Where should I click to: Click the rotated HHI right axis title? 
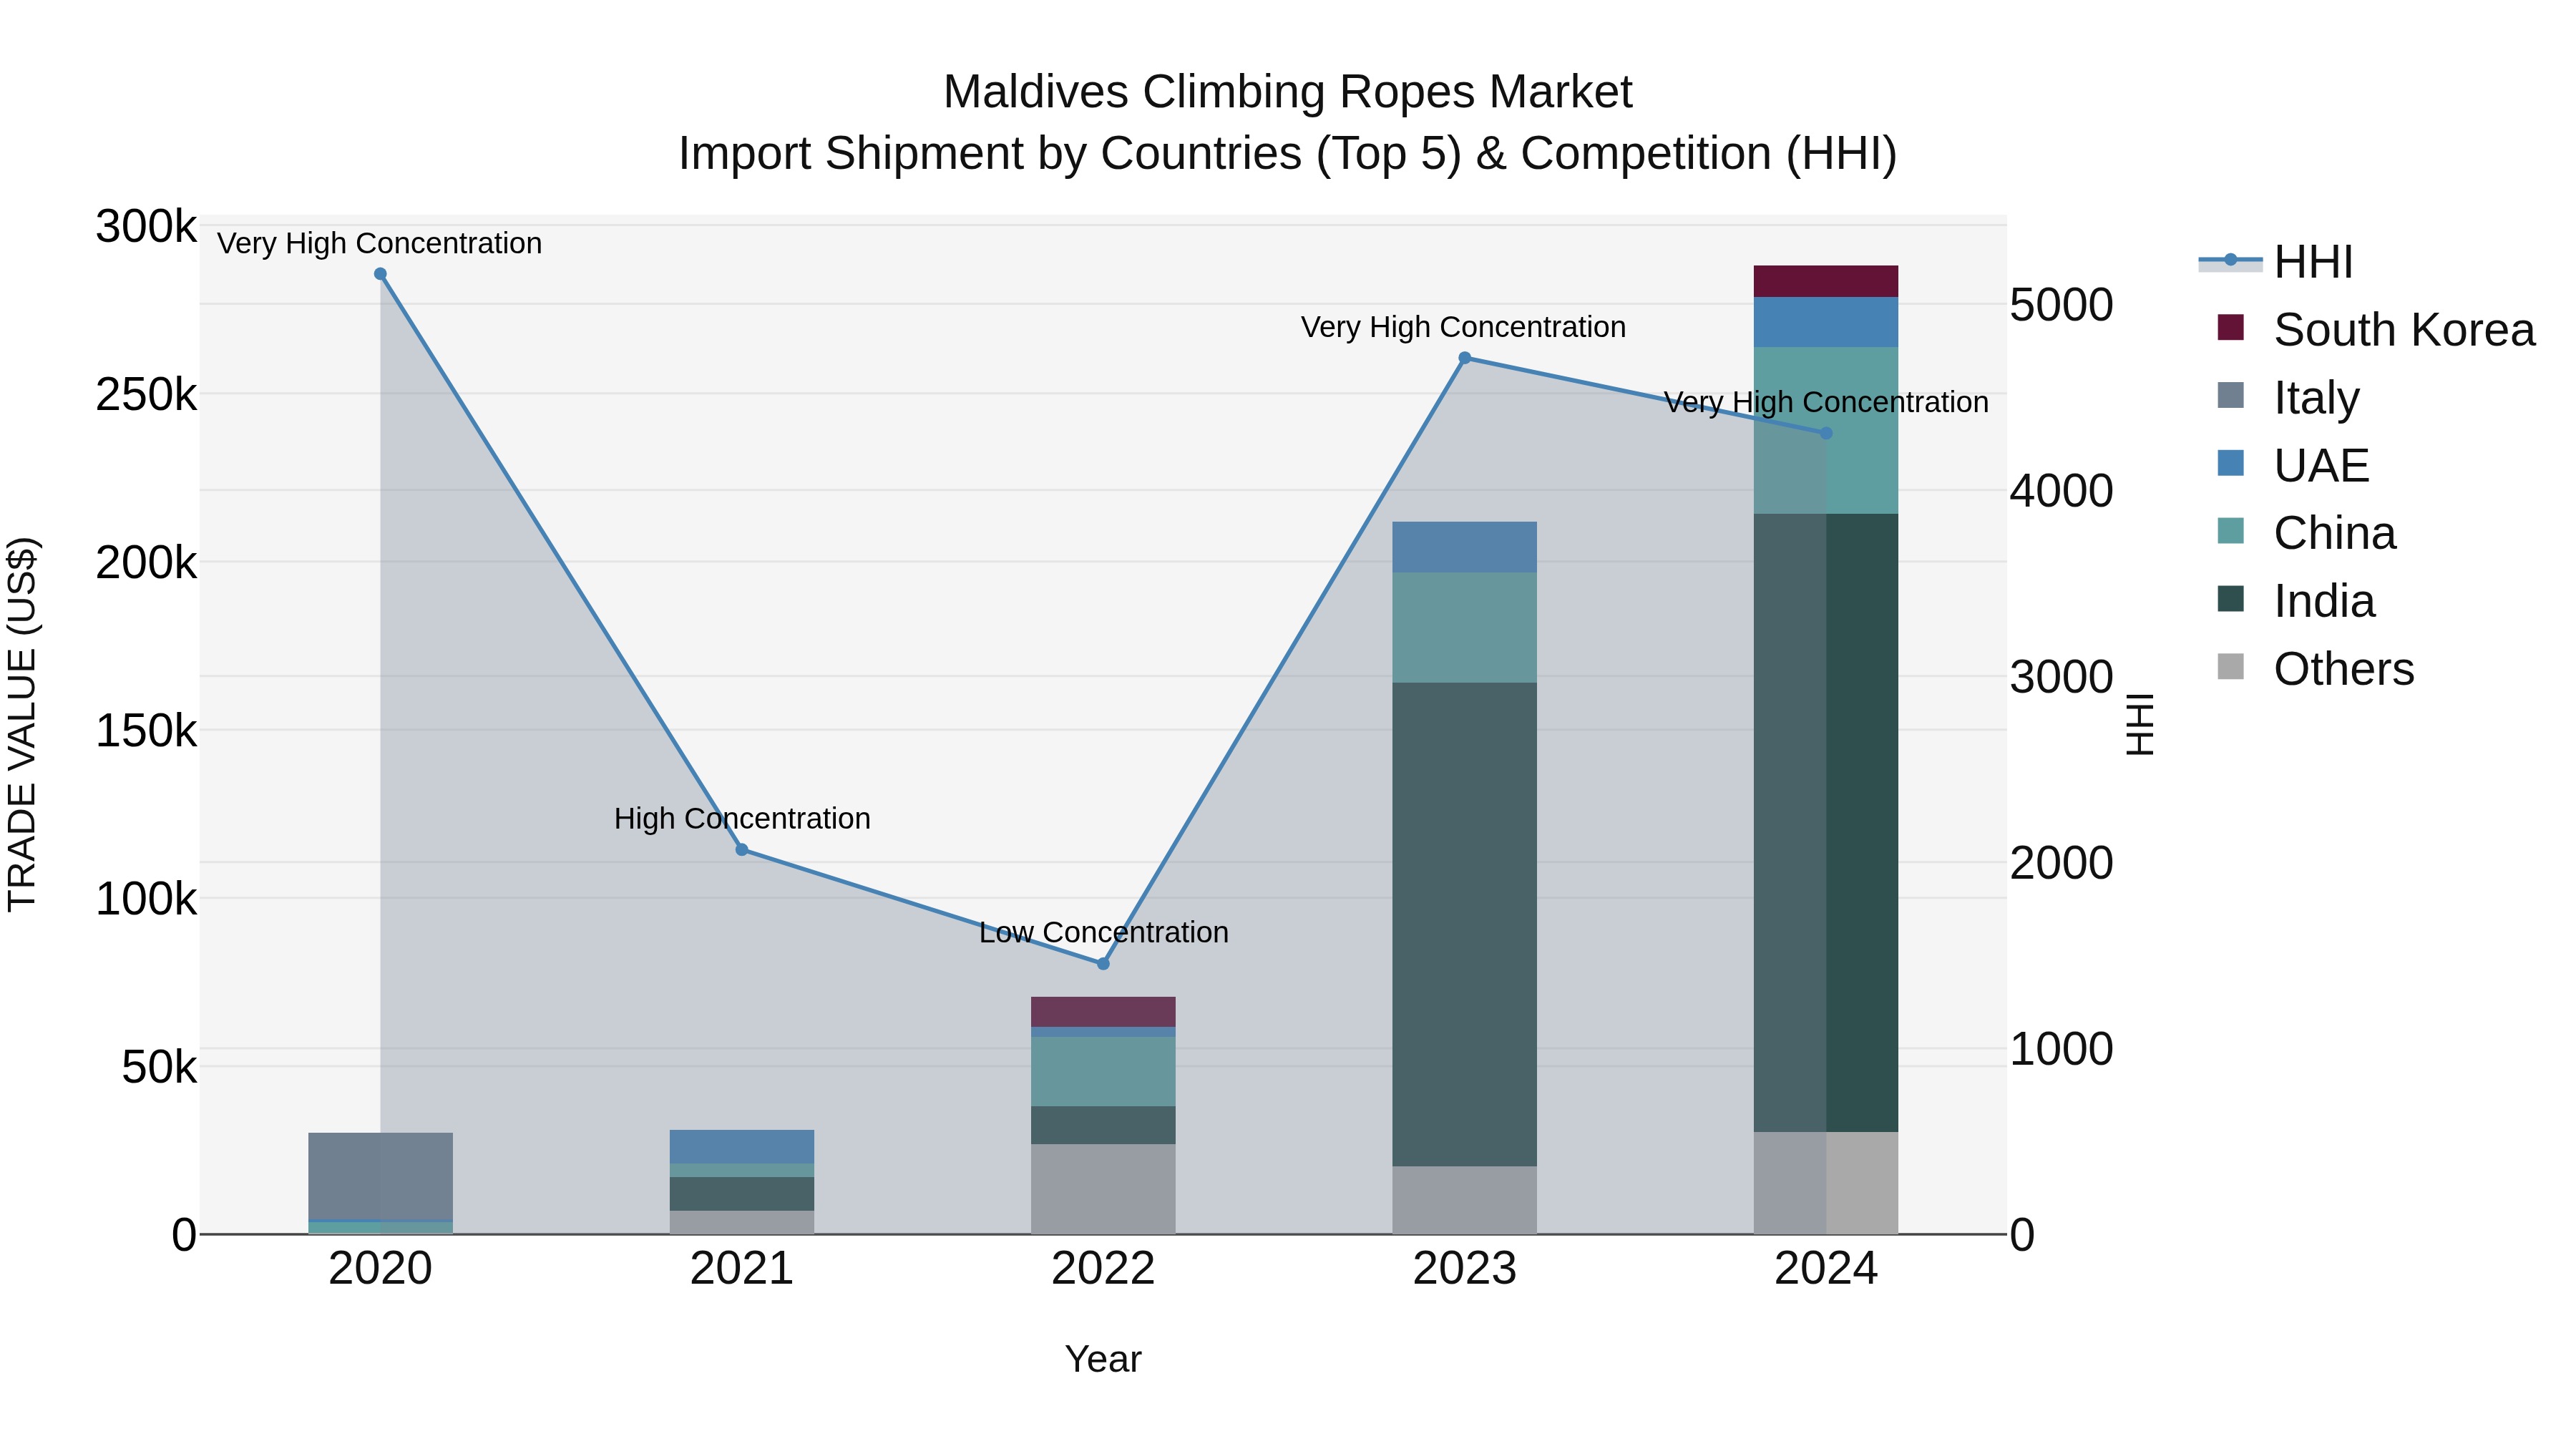tap(2139, 724)
